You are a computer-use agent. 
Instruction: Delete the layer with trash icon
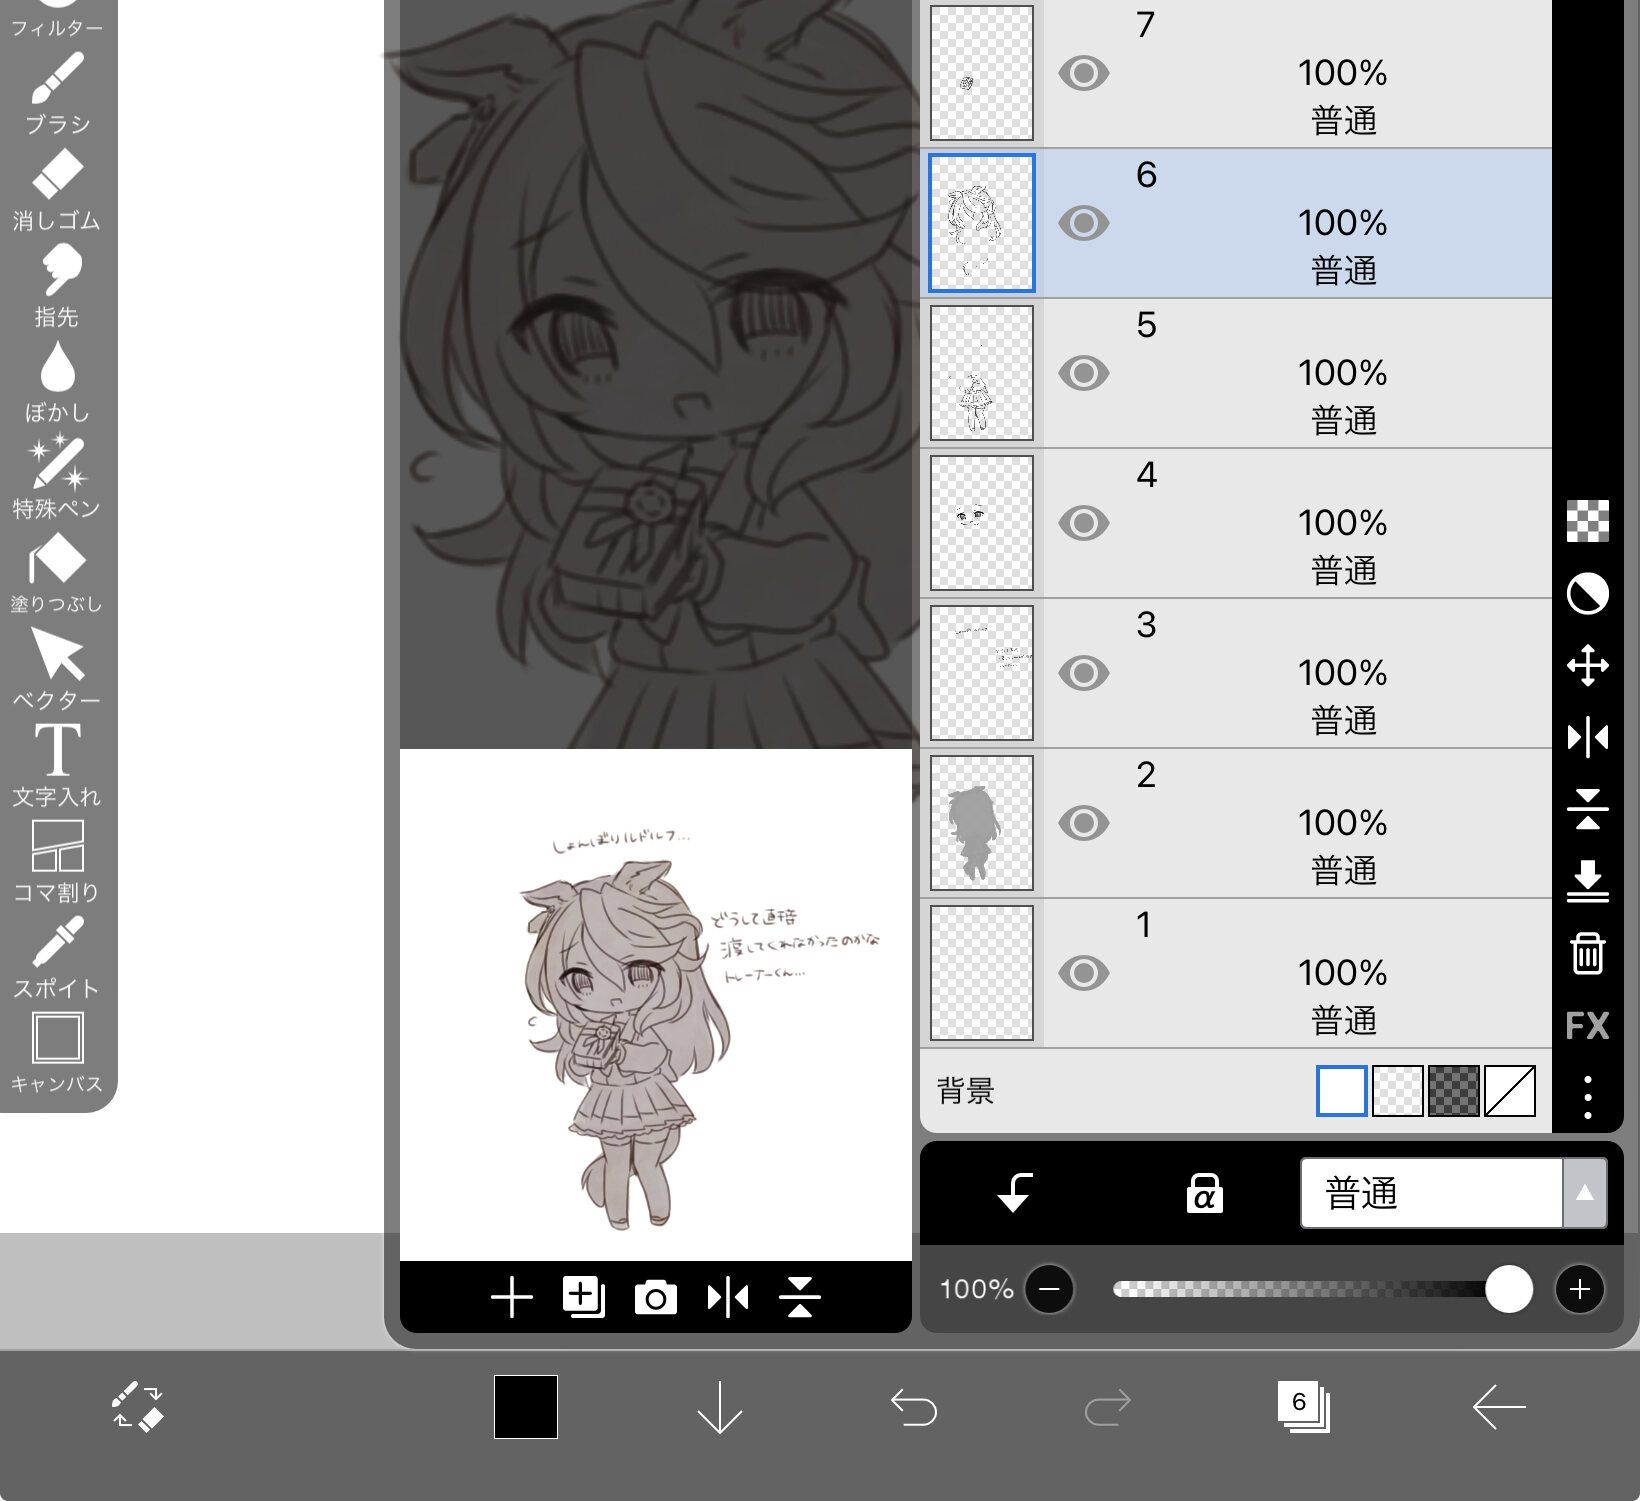pyautogui.click(x=1588, y=953)
